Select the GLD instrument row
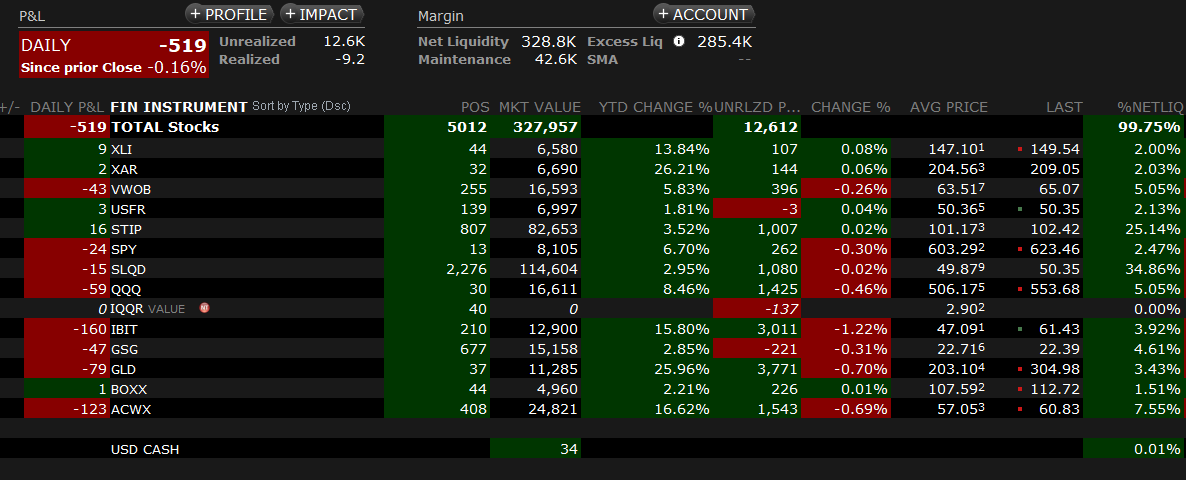Image resolution: width=1186 pixels, height=480 pixels. pyautogui.click(x=593, y=369)
